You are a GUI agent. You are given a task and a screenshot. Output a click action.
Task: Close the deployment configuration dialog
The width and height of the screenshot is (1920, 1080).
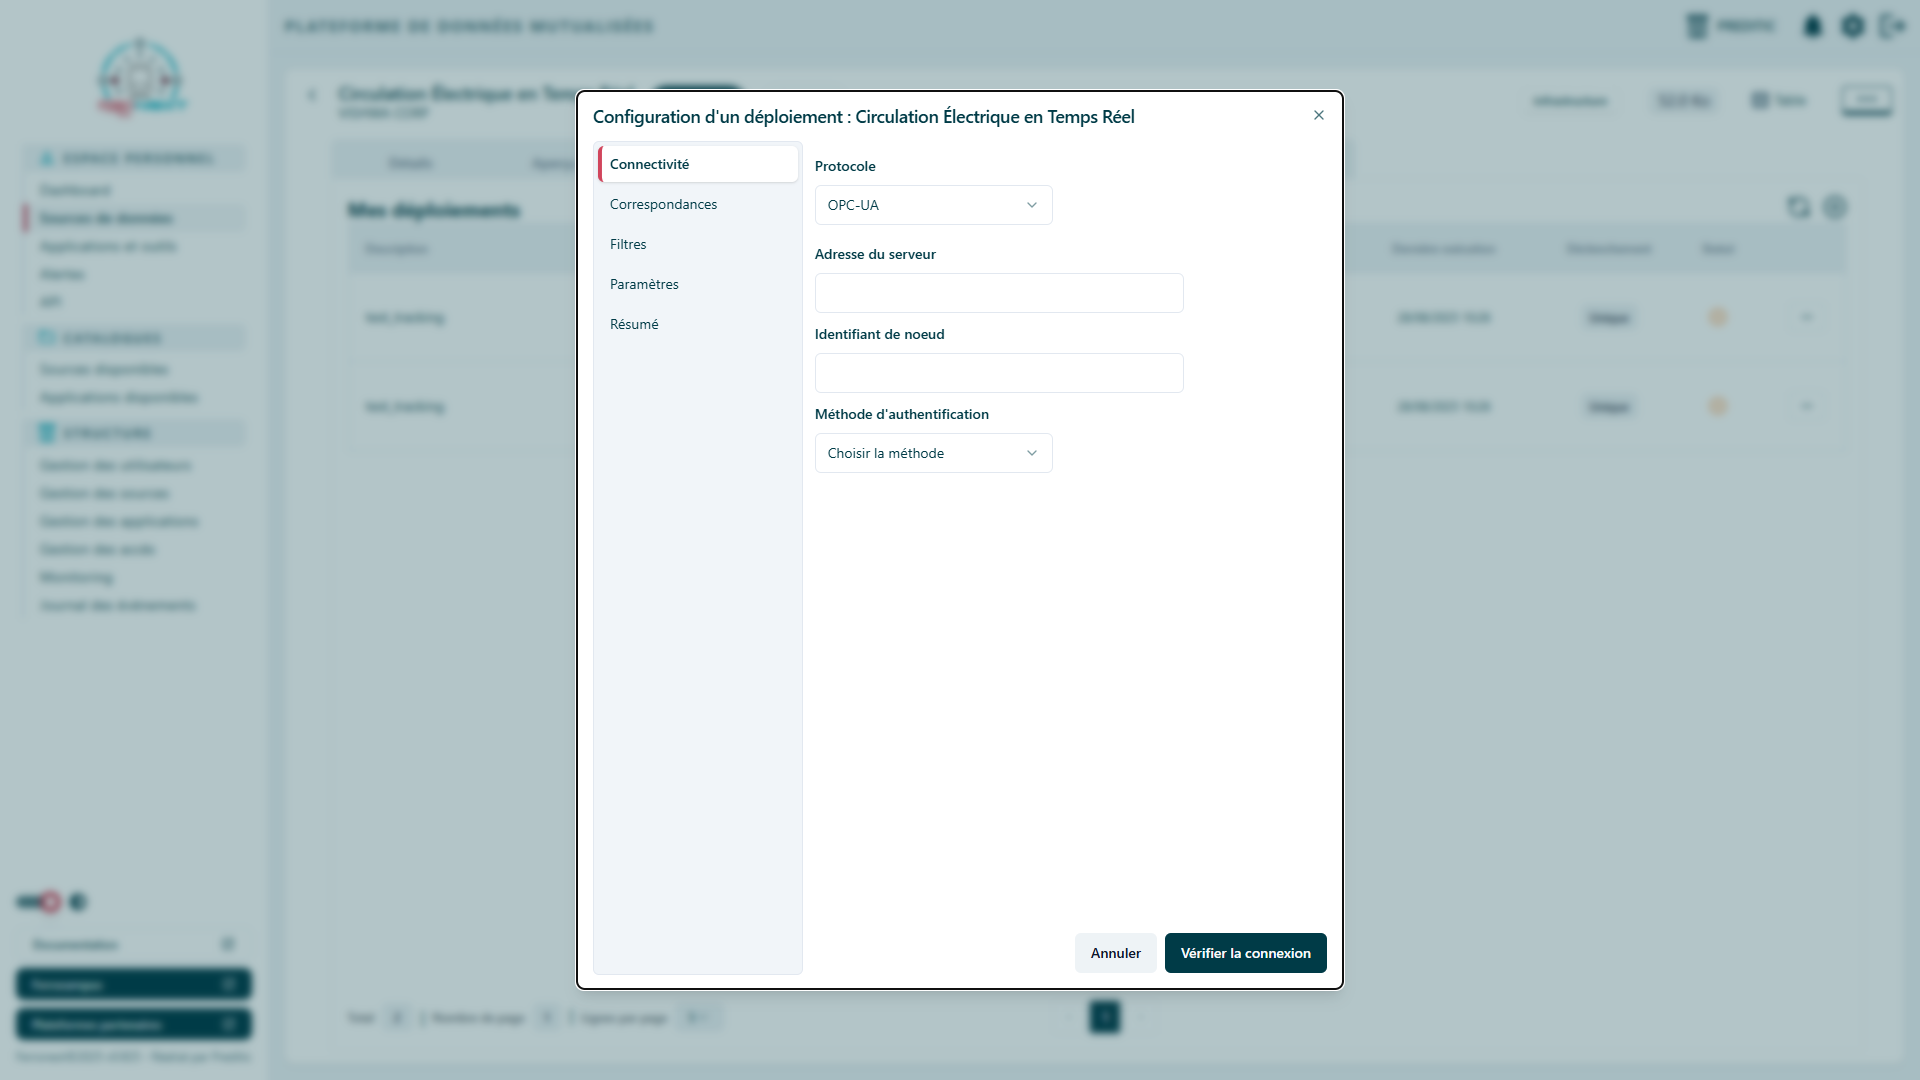click(x=1319, y=115)
